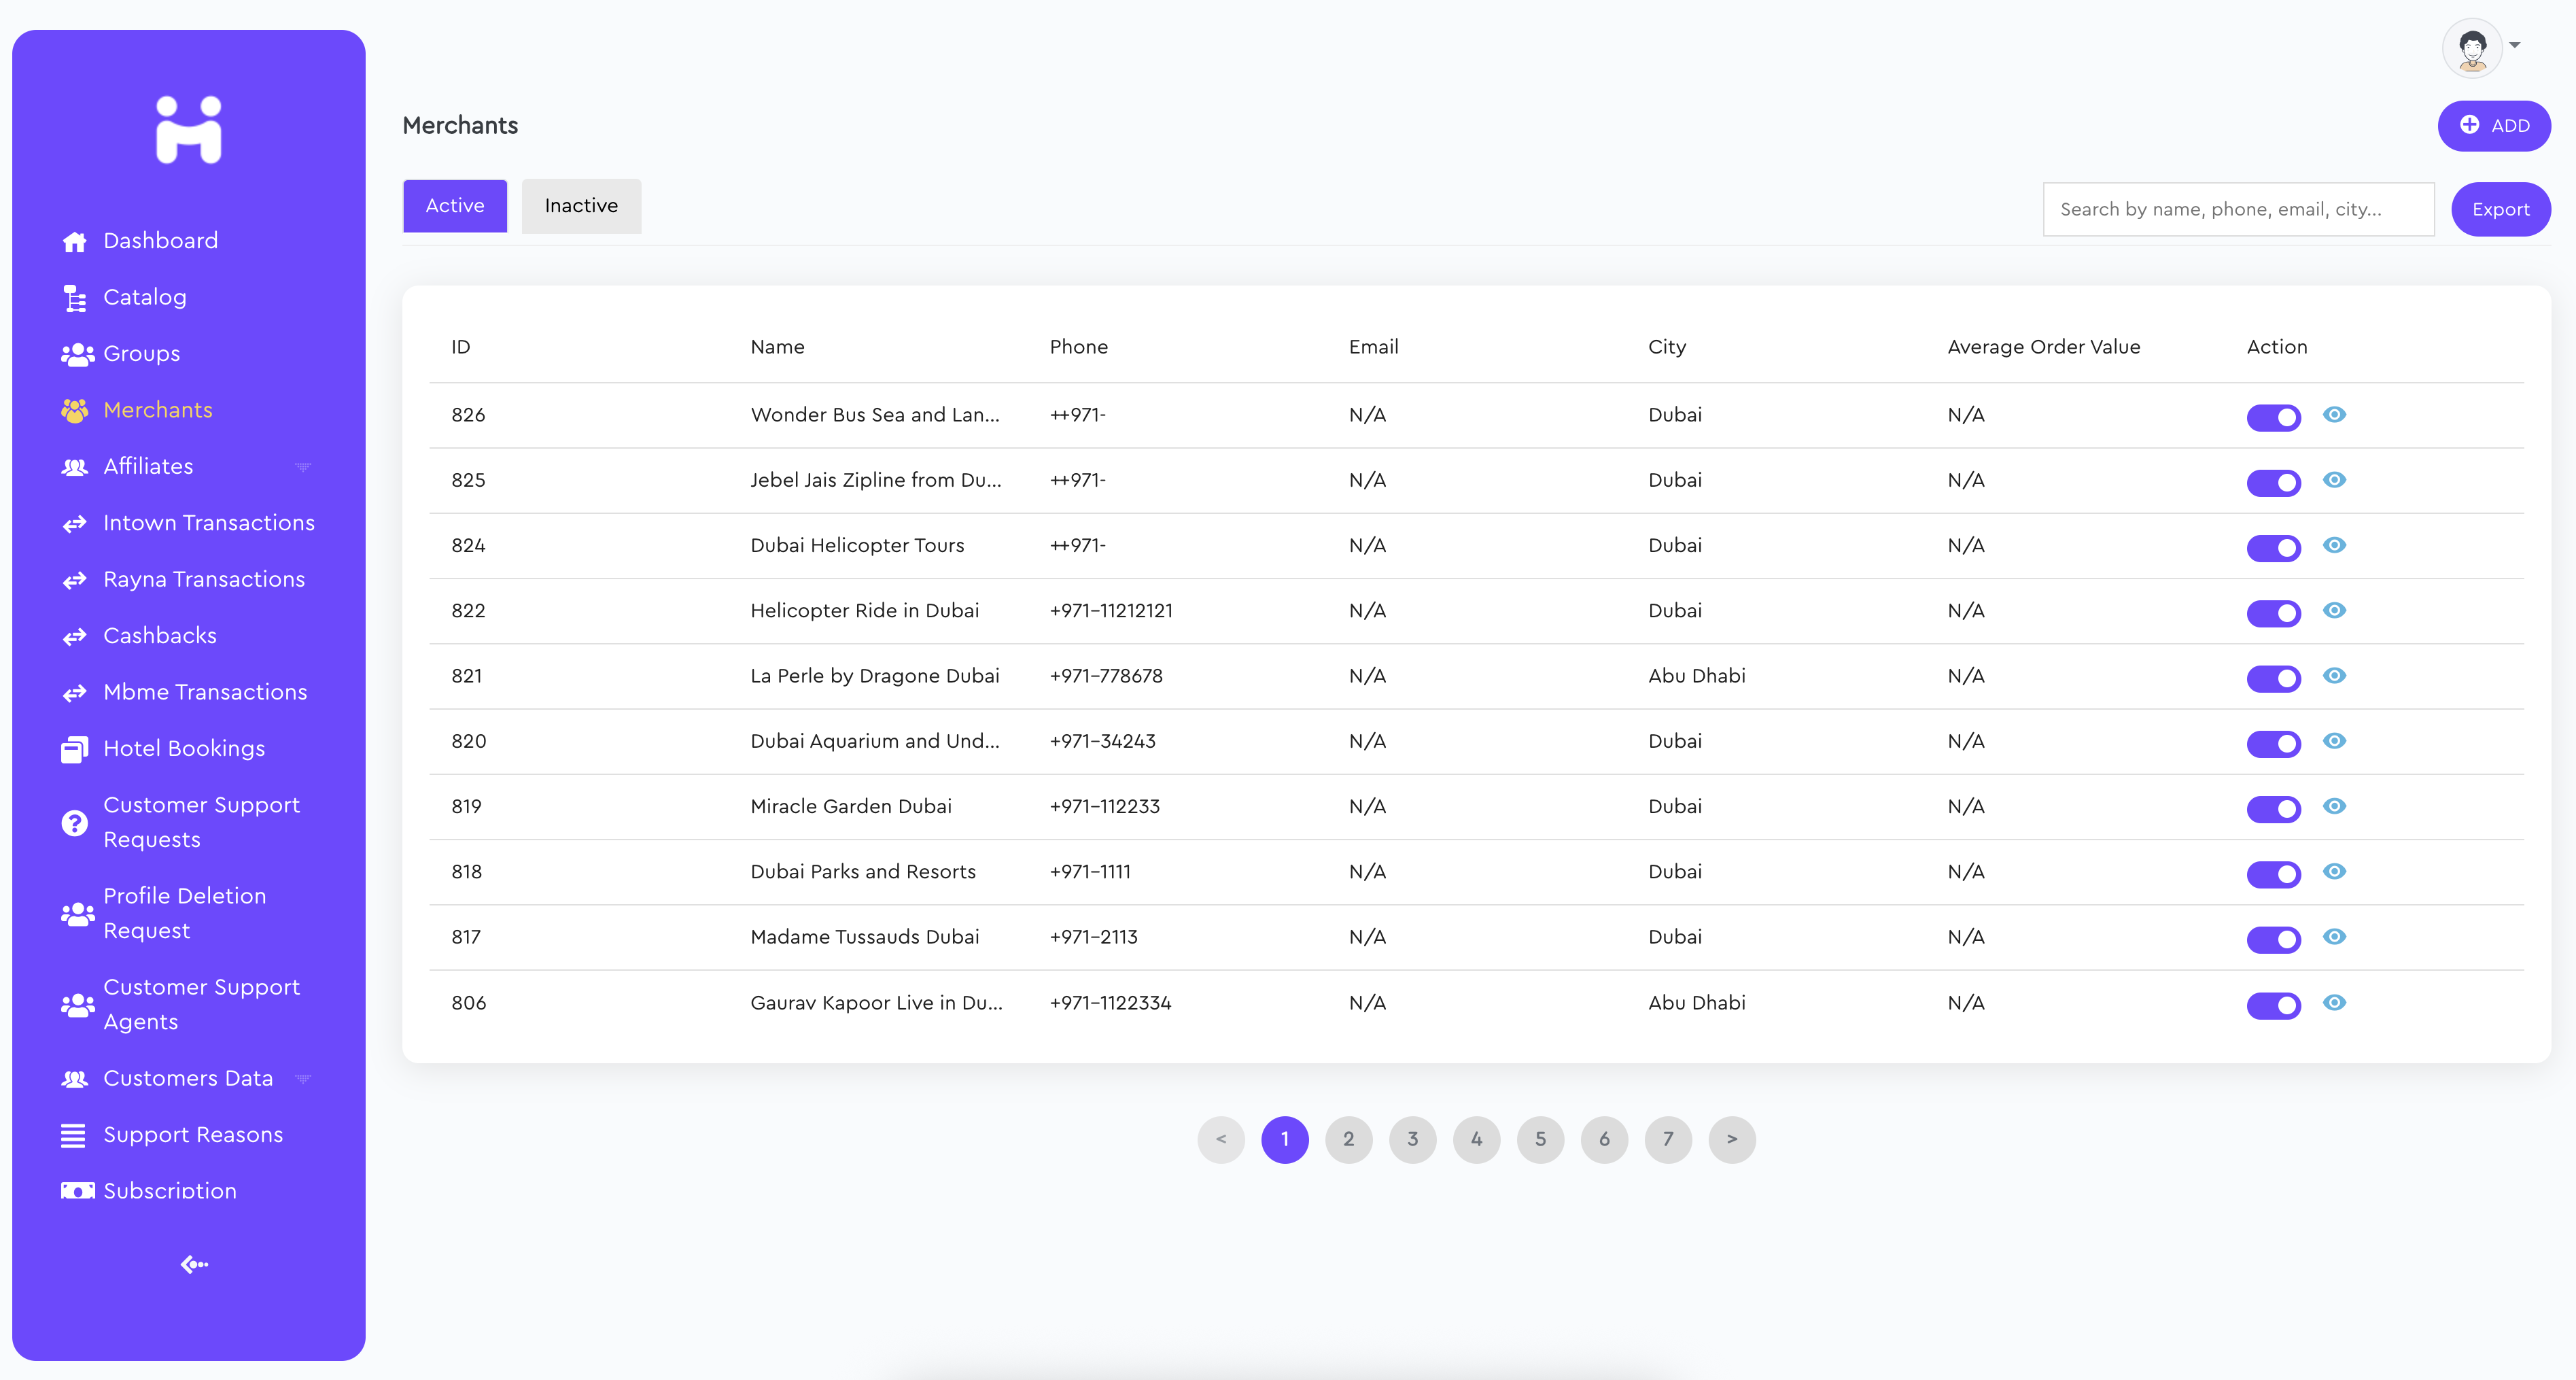Screen dimensions: 2576x1380
Task: Click Hotel Bookings sidebar icon
Action: [x=74, y=749]
